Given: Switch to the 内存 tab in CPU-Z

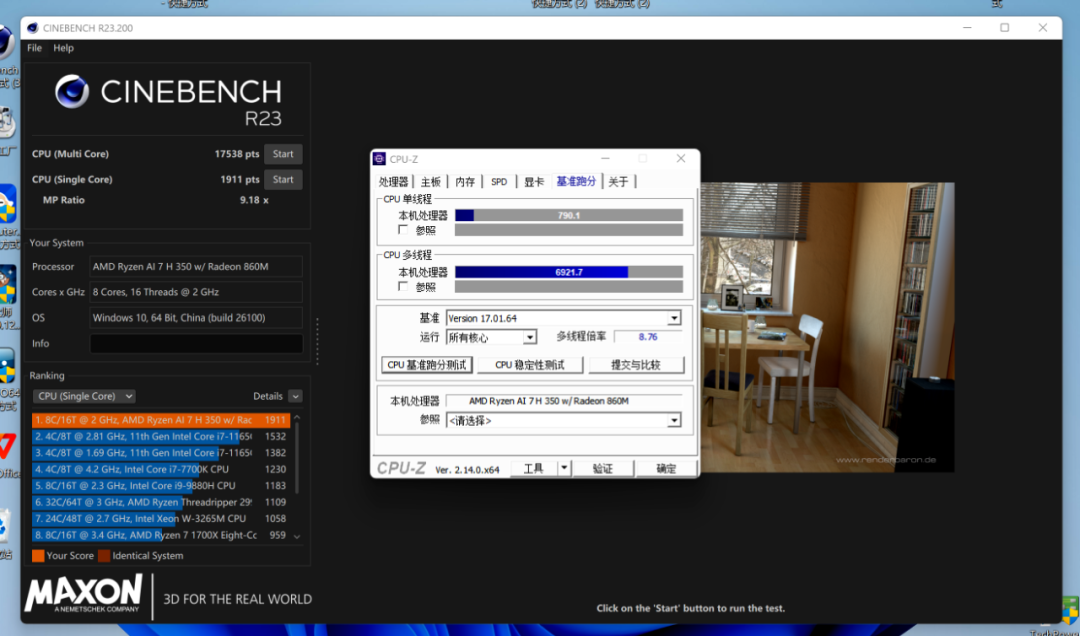Looking at the screenshot, I should coord(465,182).
